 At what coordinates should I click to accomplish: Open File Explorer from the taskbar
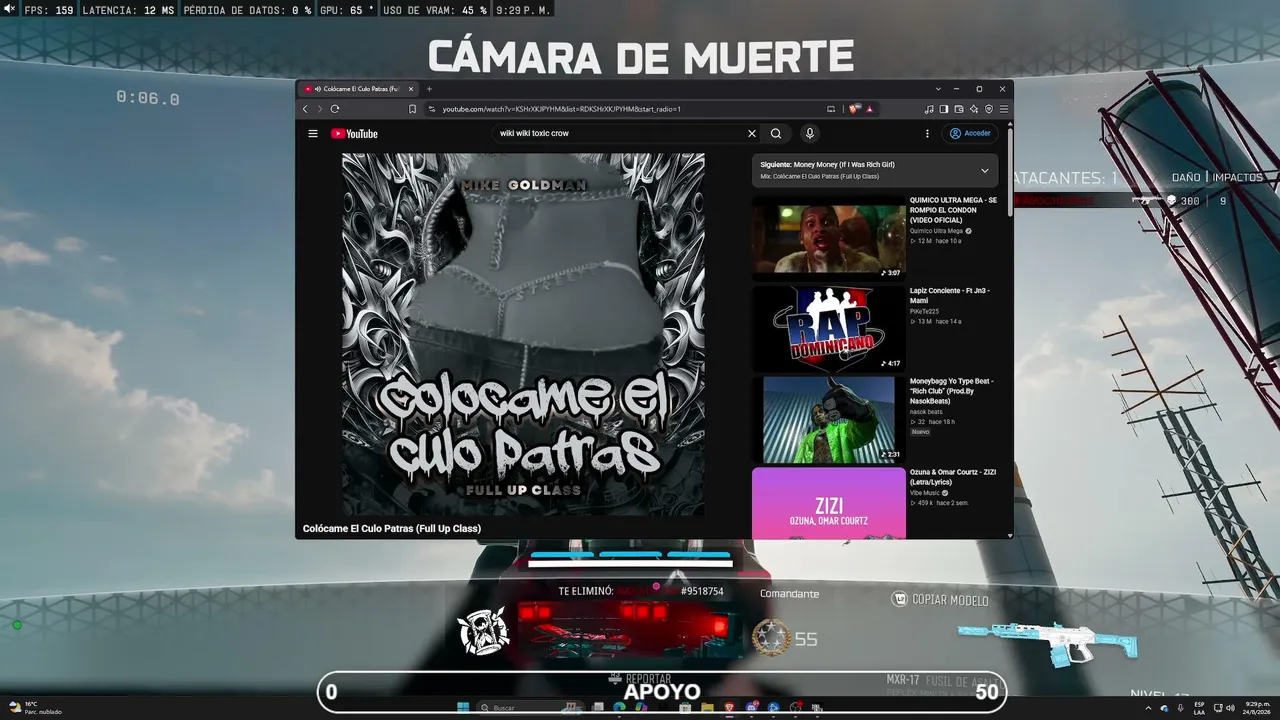[x=707, y=708]
